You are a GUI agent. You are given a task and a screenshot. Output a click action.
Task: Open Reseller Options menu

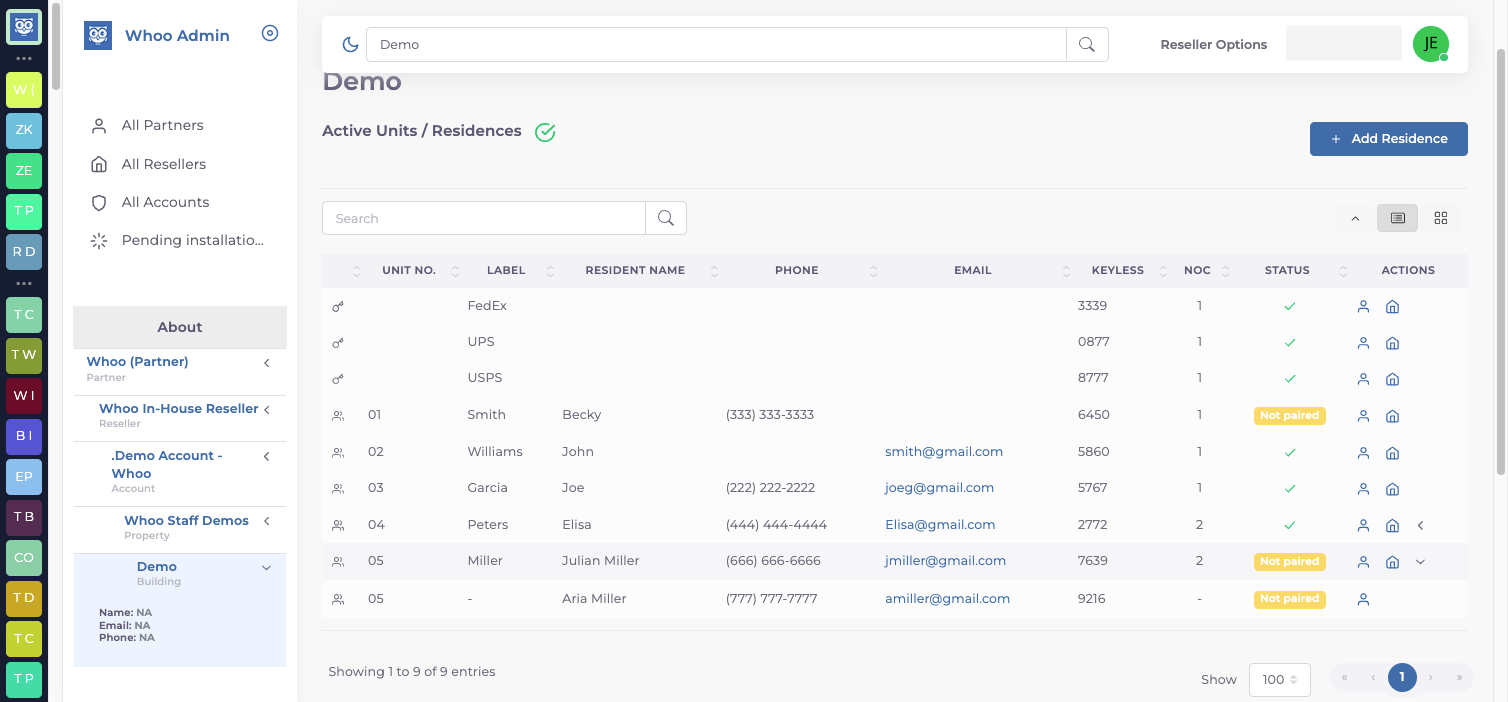coord(1213,44)
